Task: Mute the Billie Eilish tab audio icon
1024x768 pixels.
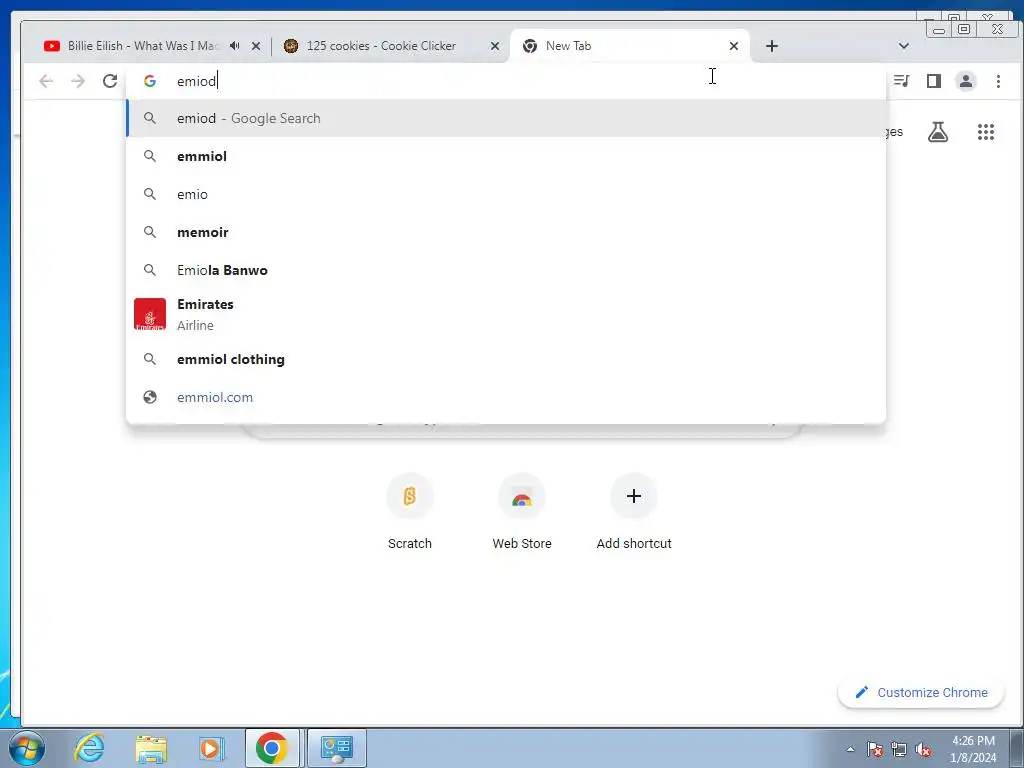Action: click(x=234, y=46)
